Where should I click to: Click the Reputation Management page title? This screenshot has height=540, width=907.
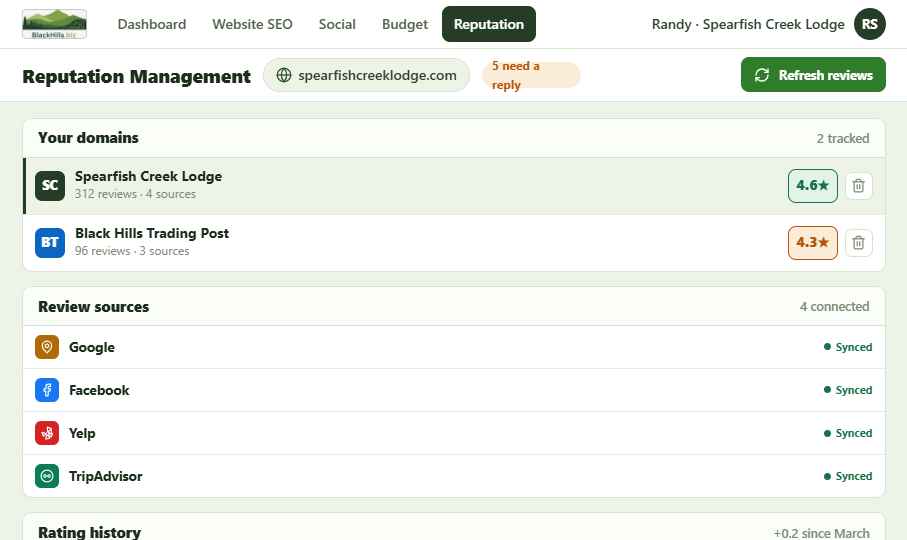click(x=137, y=76)
